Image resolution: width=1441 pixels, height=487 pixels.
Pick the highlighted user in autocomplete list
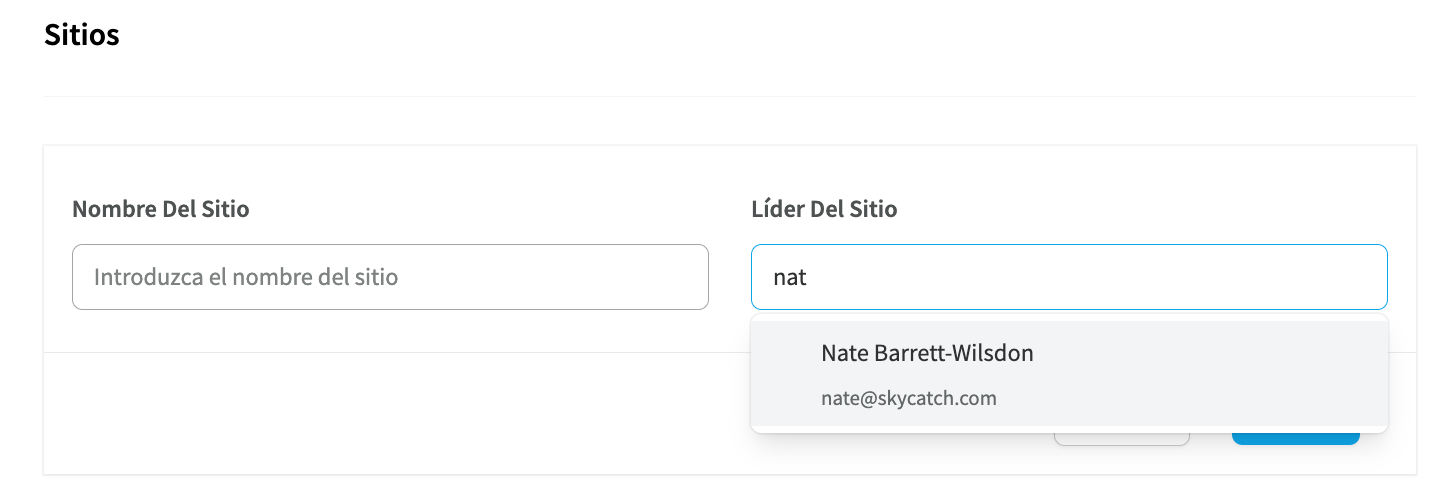[x=1069, y=374]
